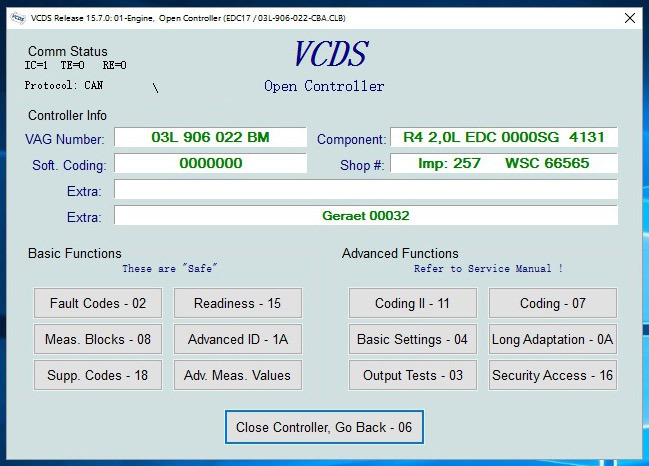Click the 'These are "Safe"' note
Screen dimensions: 649x466
tap(170, 268)
